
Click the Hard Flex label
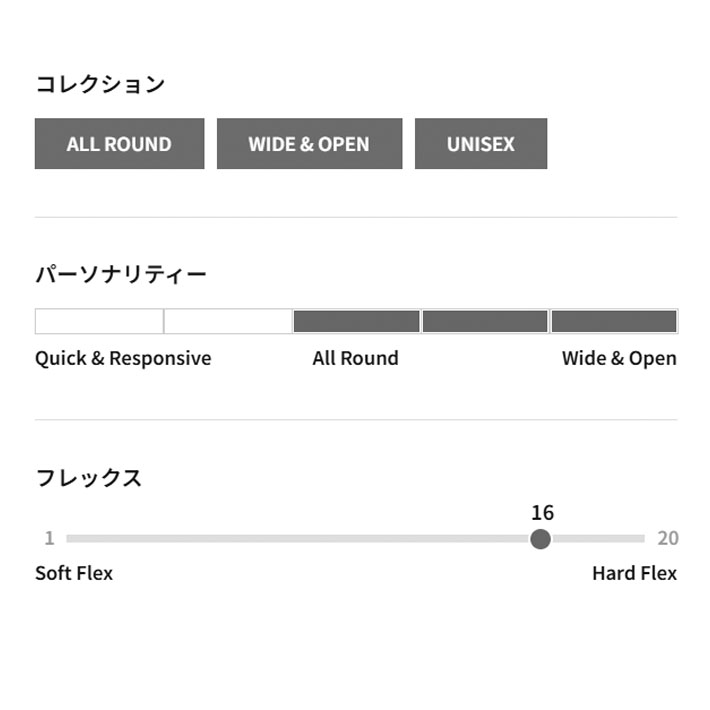click(x=634, y=573)
